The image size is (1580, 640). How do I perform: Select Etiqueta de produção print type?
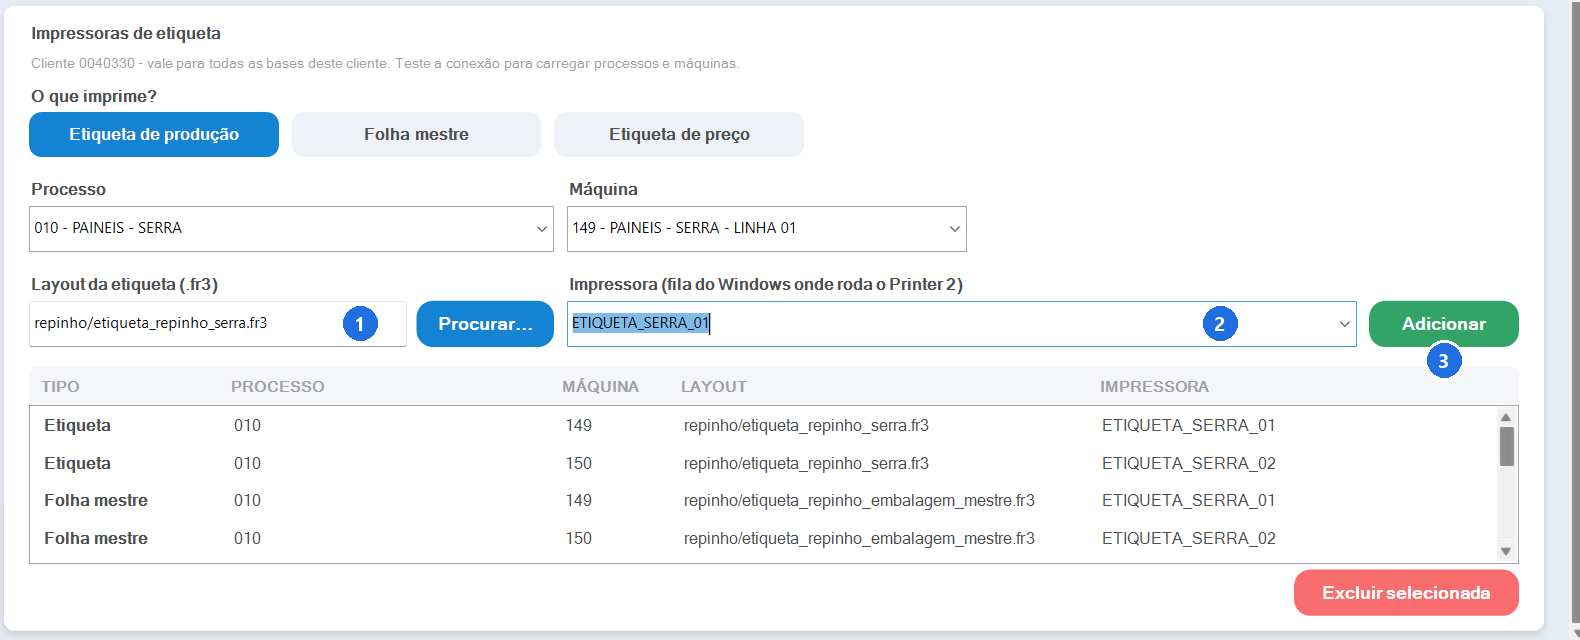pos(154,134)
